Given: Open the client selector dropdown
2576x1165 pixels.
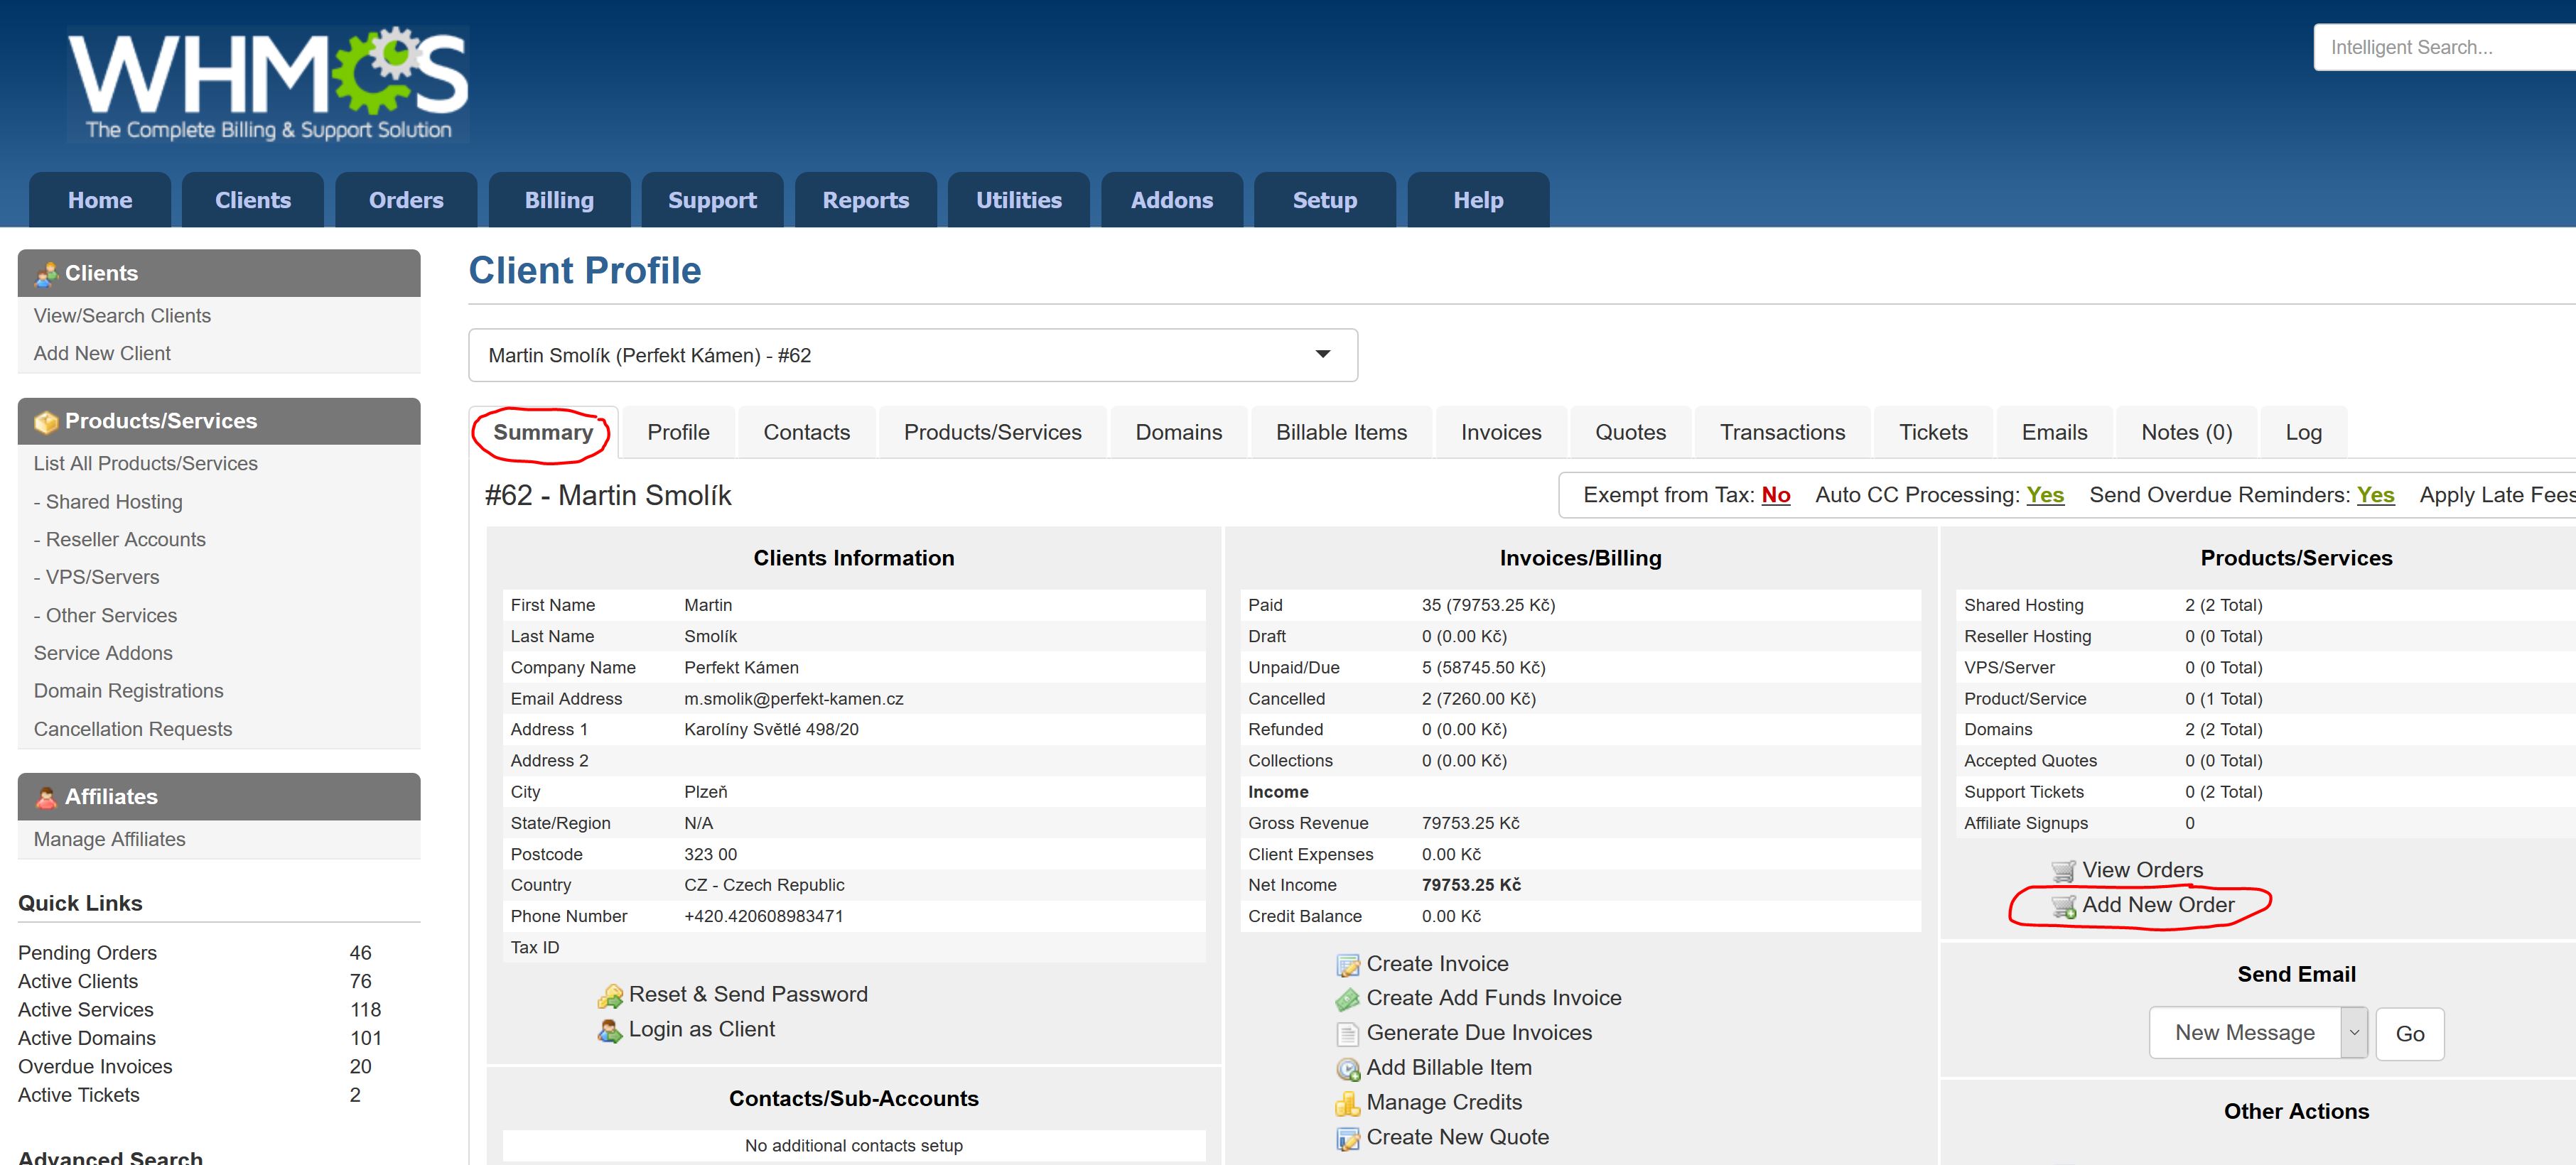Looking at the screenshot, I should pyautogui.click(x=1322, y=355).
